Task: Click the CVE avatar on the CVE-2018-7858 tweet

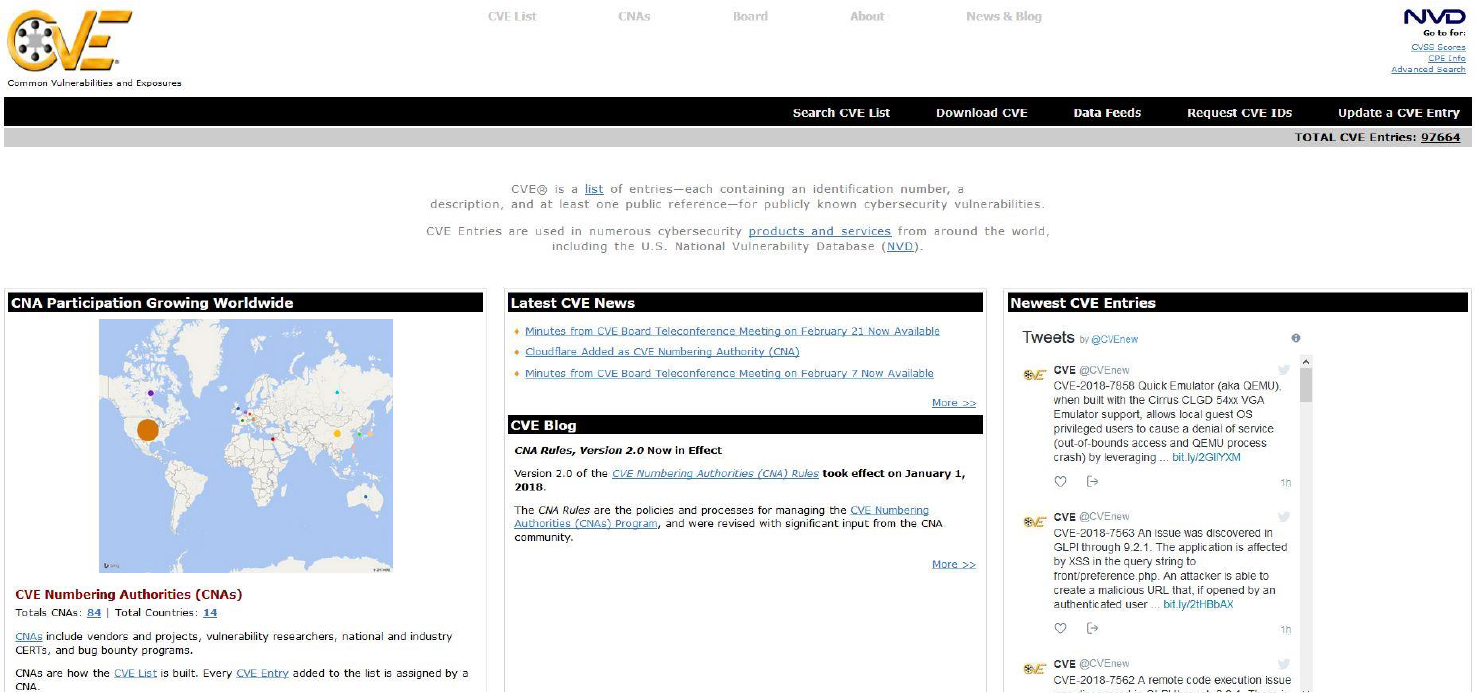Action: coord(1034,375)
